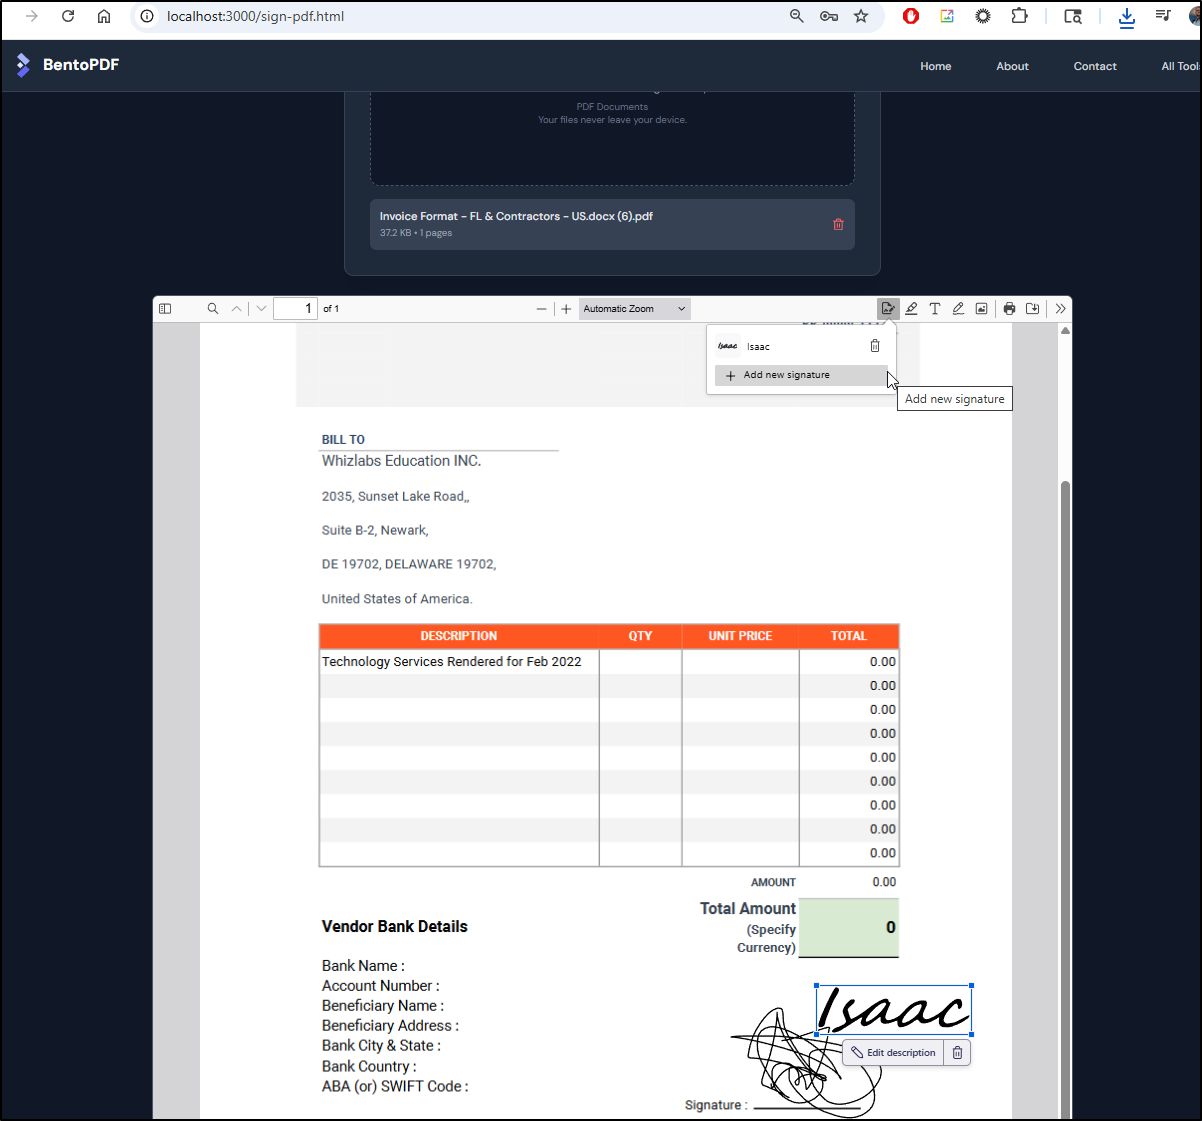Delete the uploaded invoice PDF file
The height and width of the screenshot is (1121, 1202).
click(838, 225)
